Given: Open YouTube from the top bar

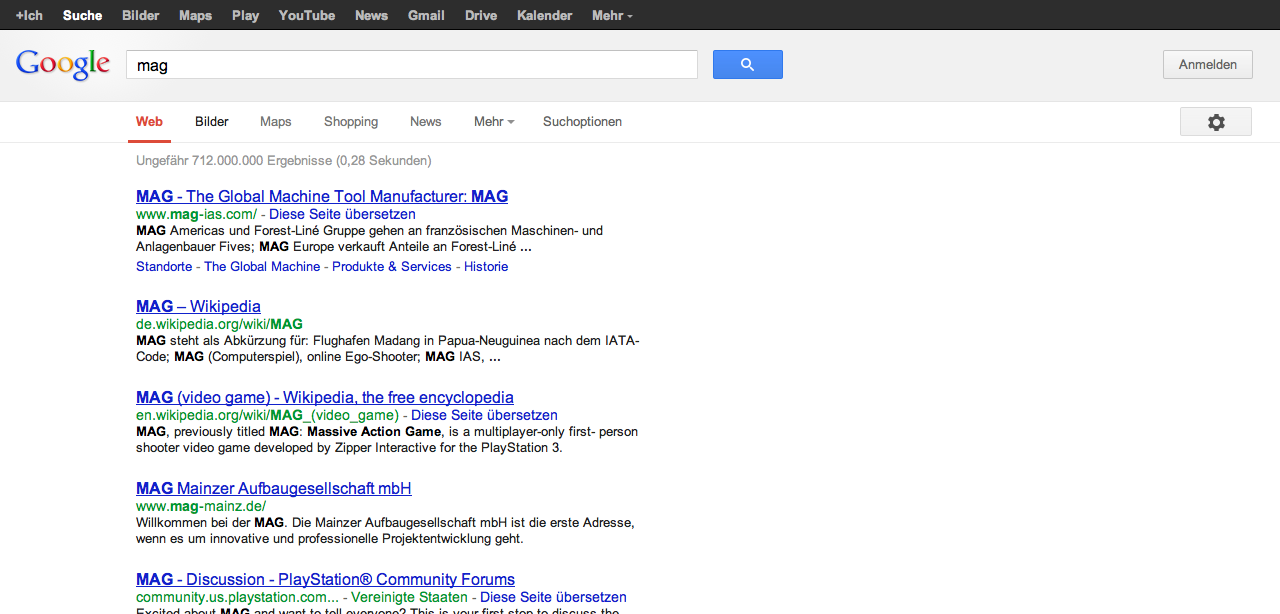Looking at the screenshot, I should tap(306, 15).
